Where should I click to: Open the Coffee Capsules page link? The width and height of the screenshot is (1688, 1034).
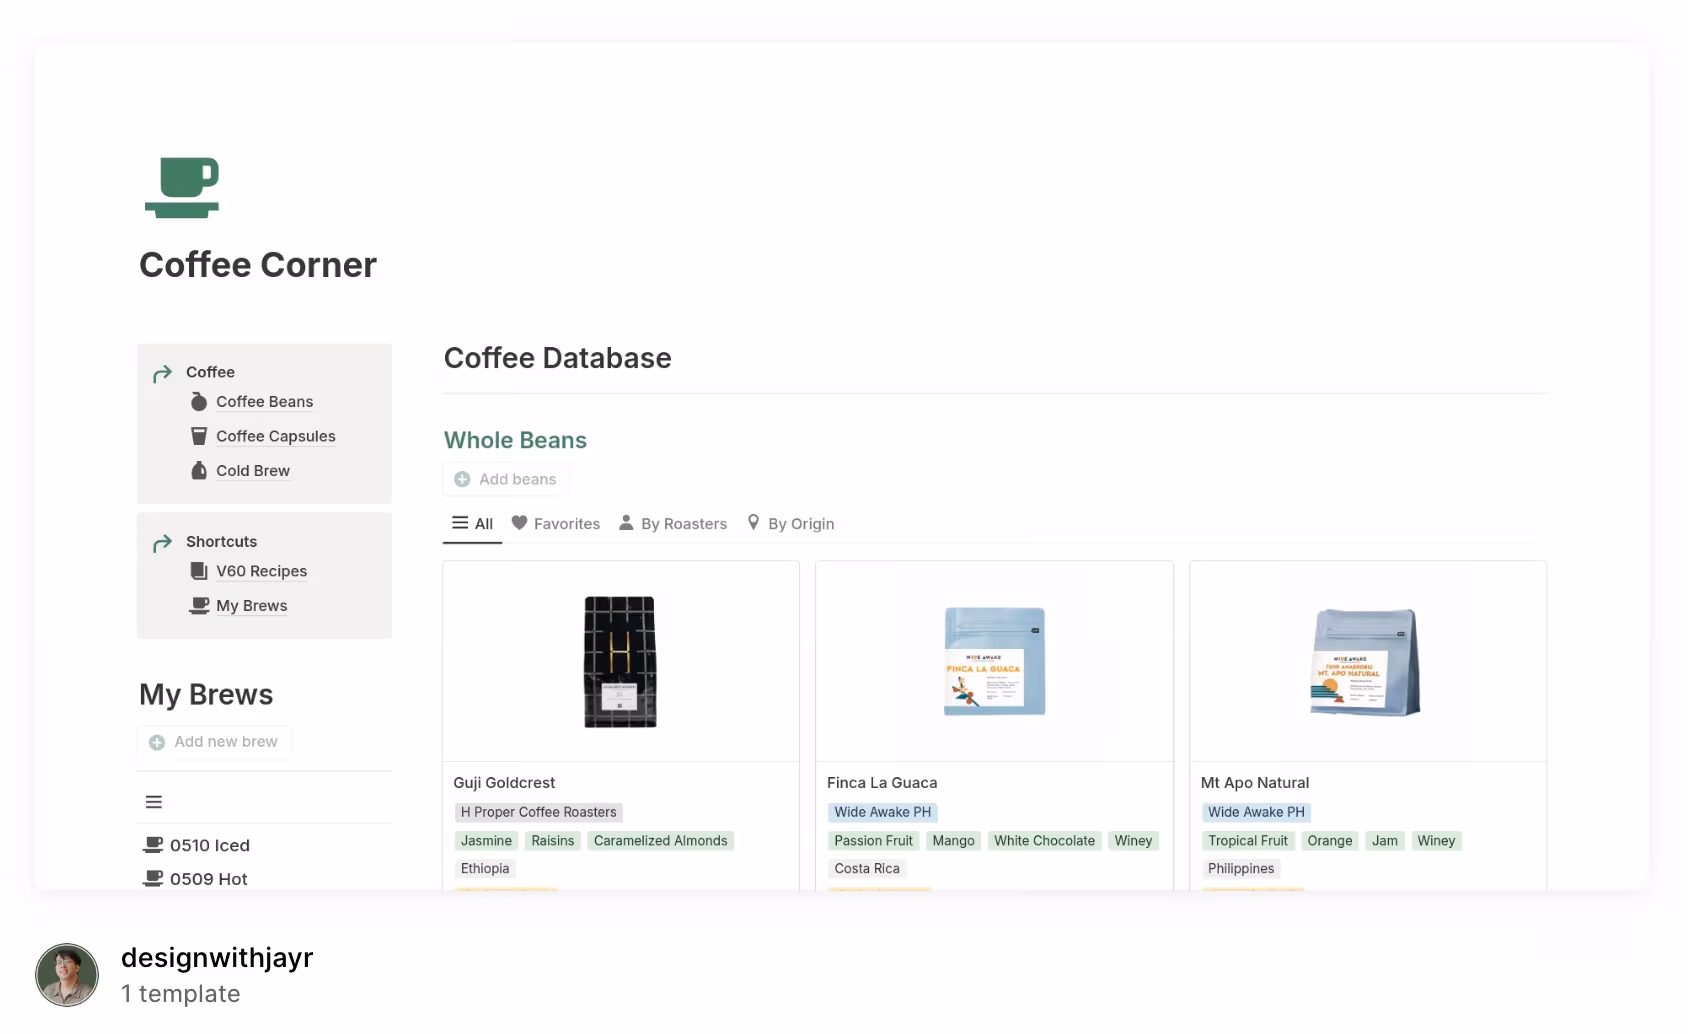pos(275,436)
